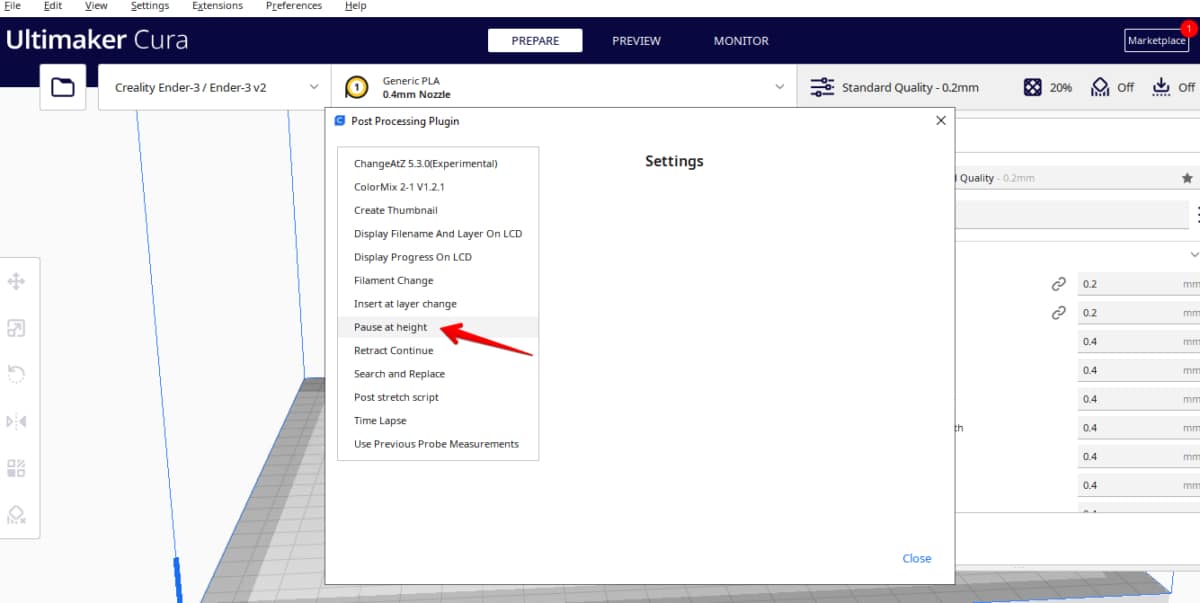Screen dimensions: 1200x603
Task: Open the View menu
Action: [96, 6]
